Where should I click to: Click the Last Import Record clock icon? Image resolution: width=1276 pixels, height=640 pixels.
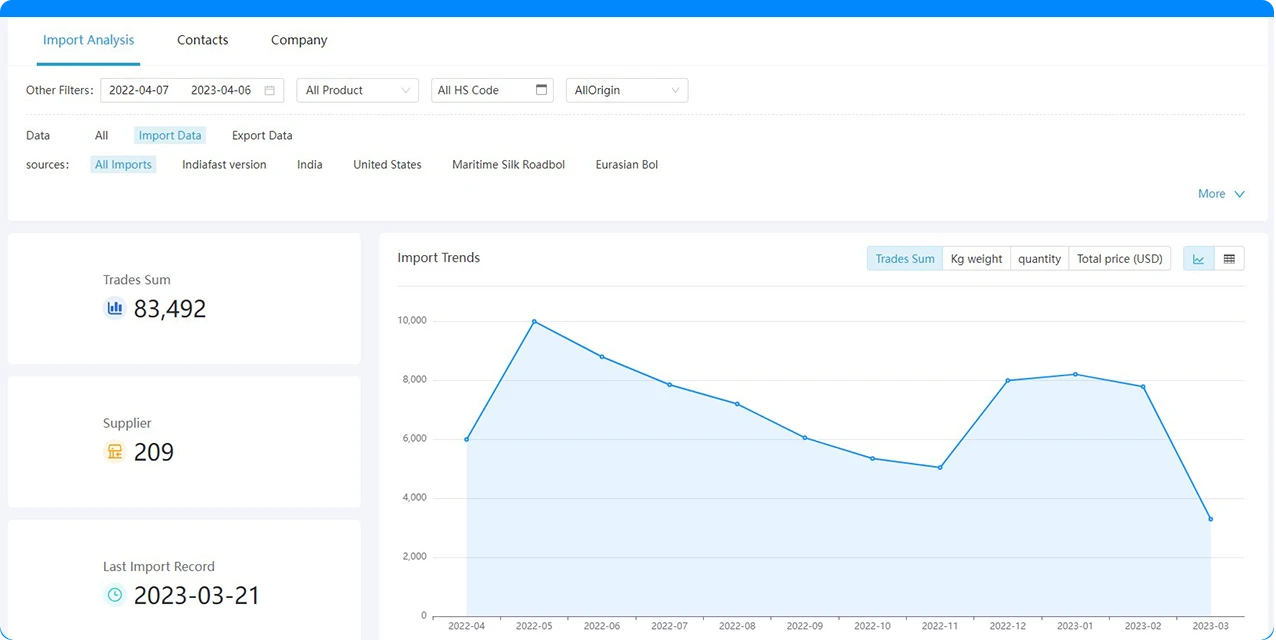(115, 595)
